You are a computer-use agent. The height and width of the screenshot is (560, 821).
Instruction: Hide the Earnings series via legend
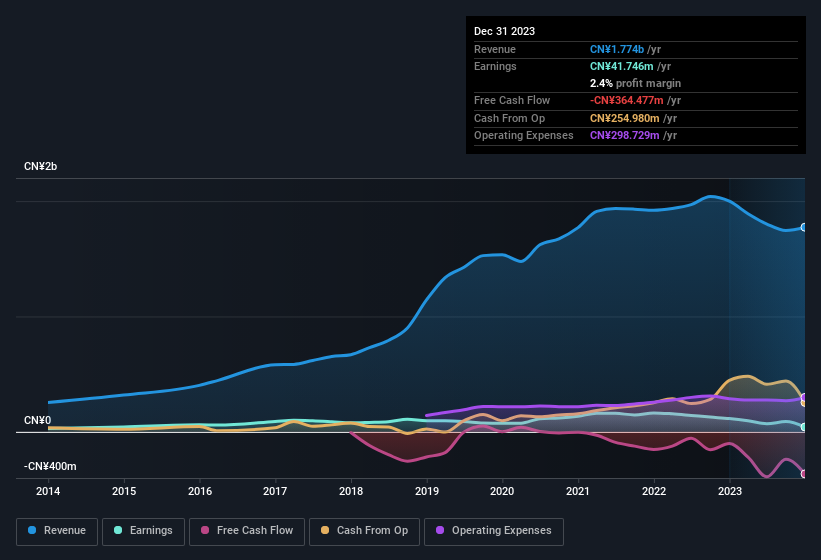144,530
